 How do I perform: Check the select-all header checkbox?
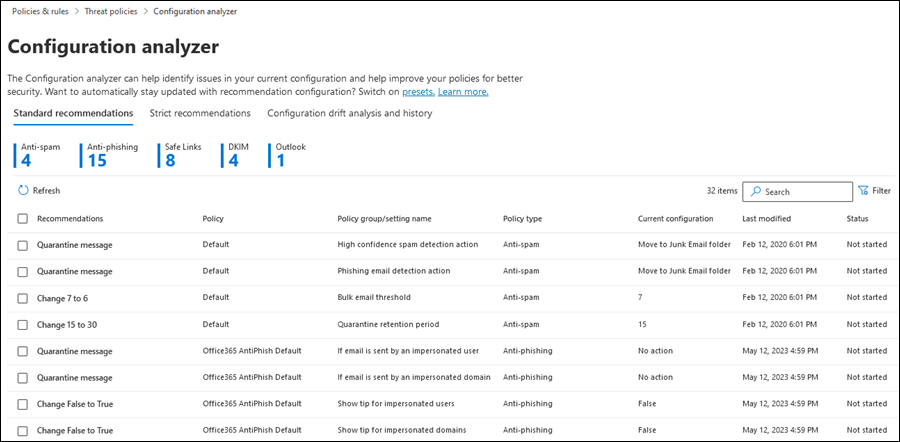tap(23, 218)
